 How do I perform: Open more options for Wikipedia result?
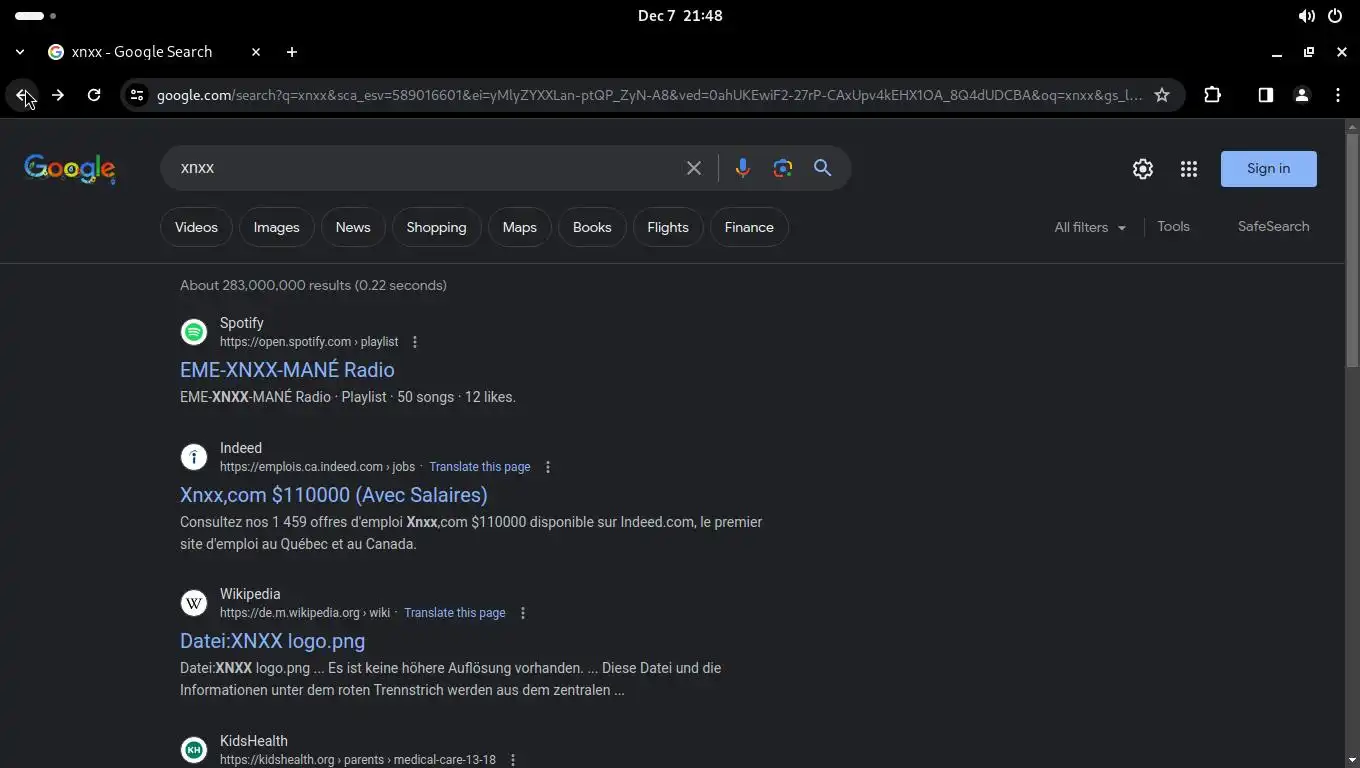[522, 613]
